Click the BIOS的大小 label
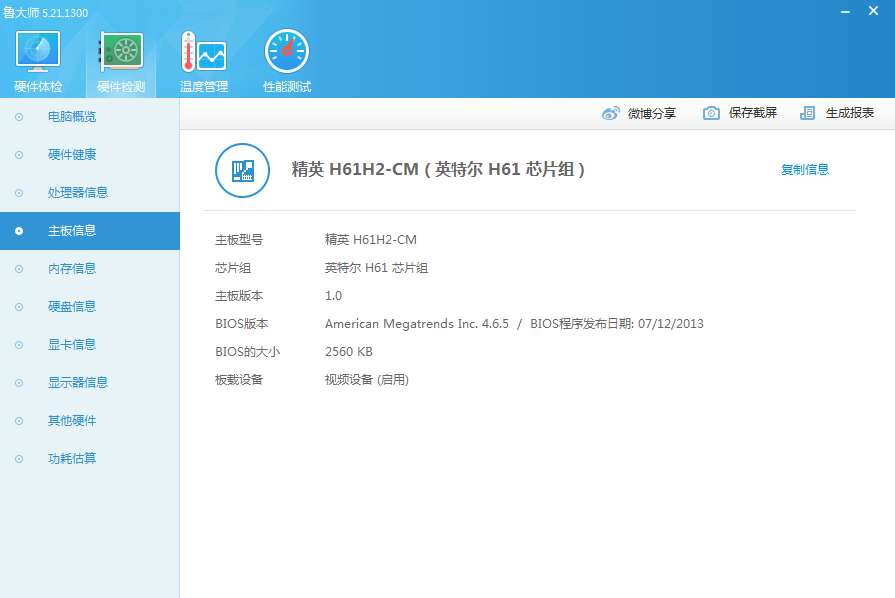 pos(247,351)
